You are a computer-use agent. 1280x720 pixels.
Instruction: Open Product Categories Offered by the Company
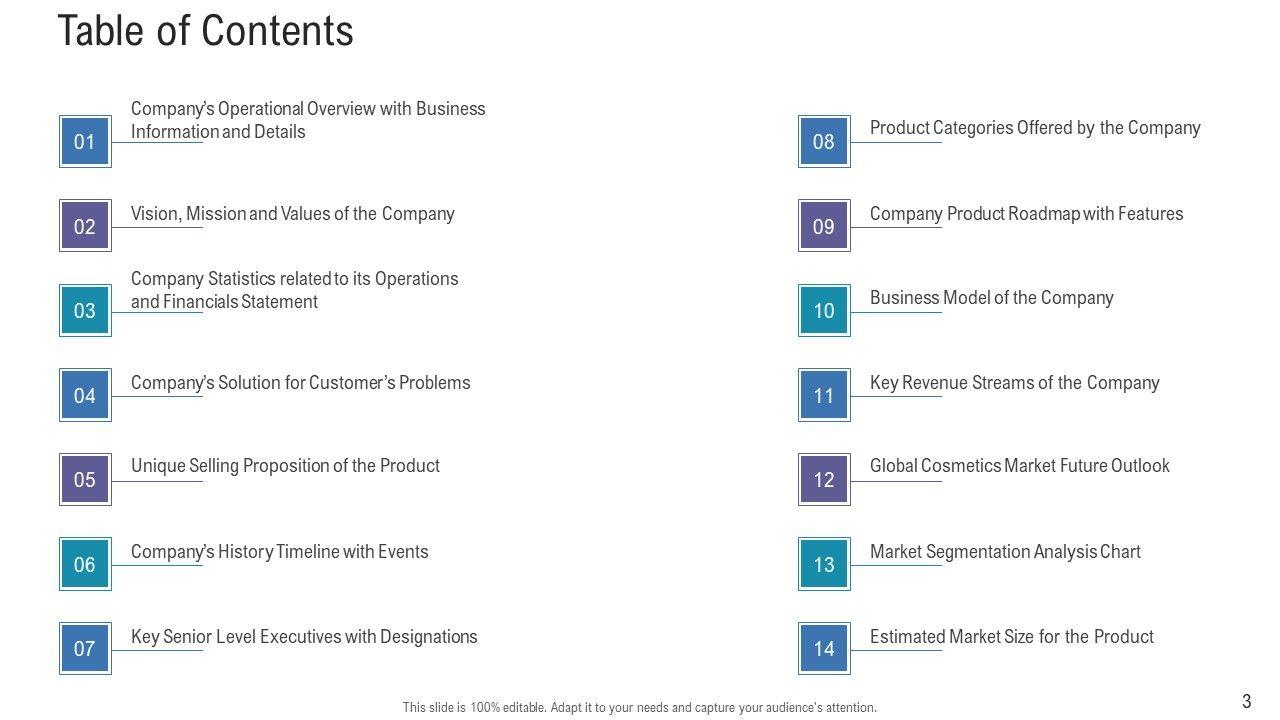[1035, 128]
